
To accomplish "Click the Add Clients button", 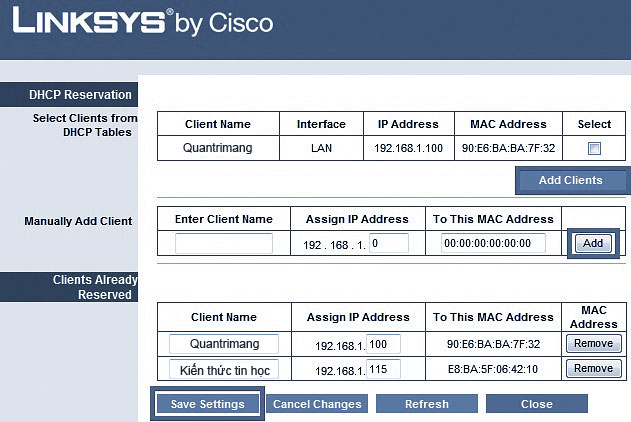I will coord(571,180).
